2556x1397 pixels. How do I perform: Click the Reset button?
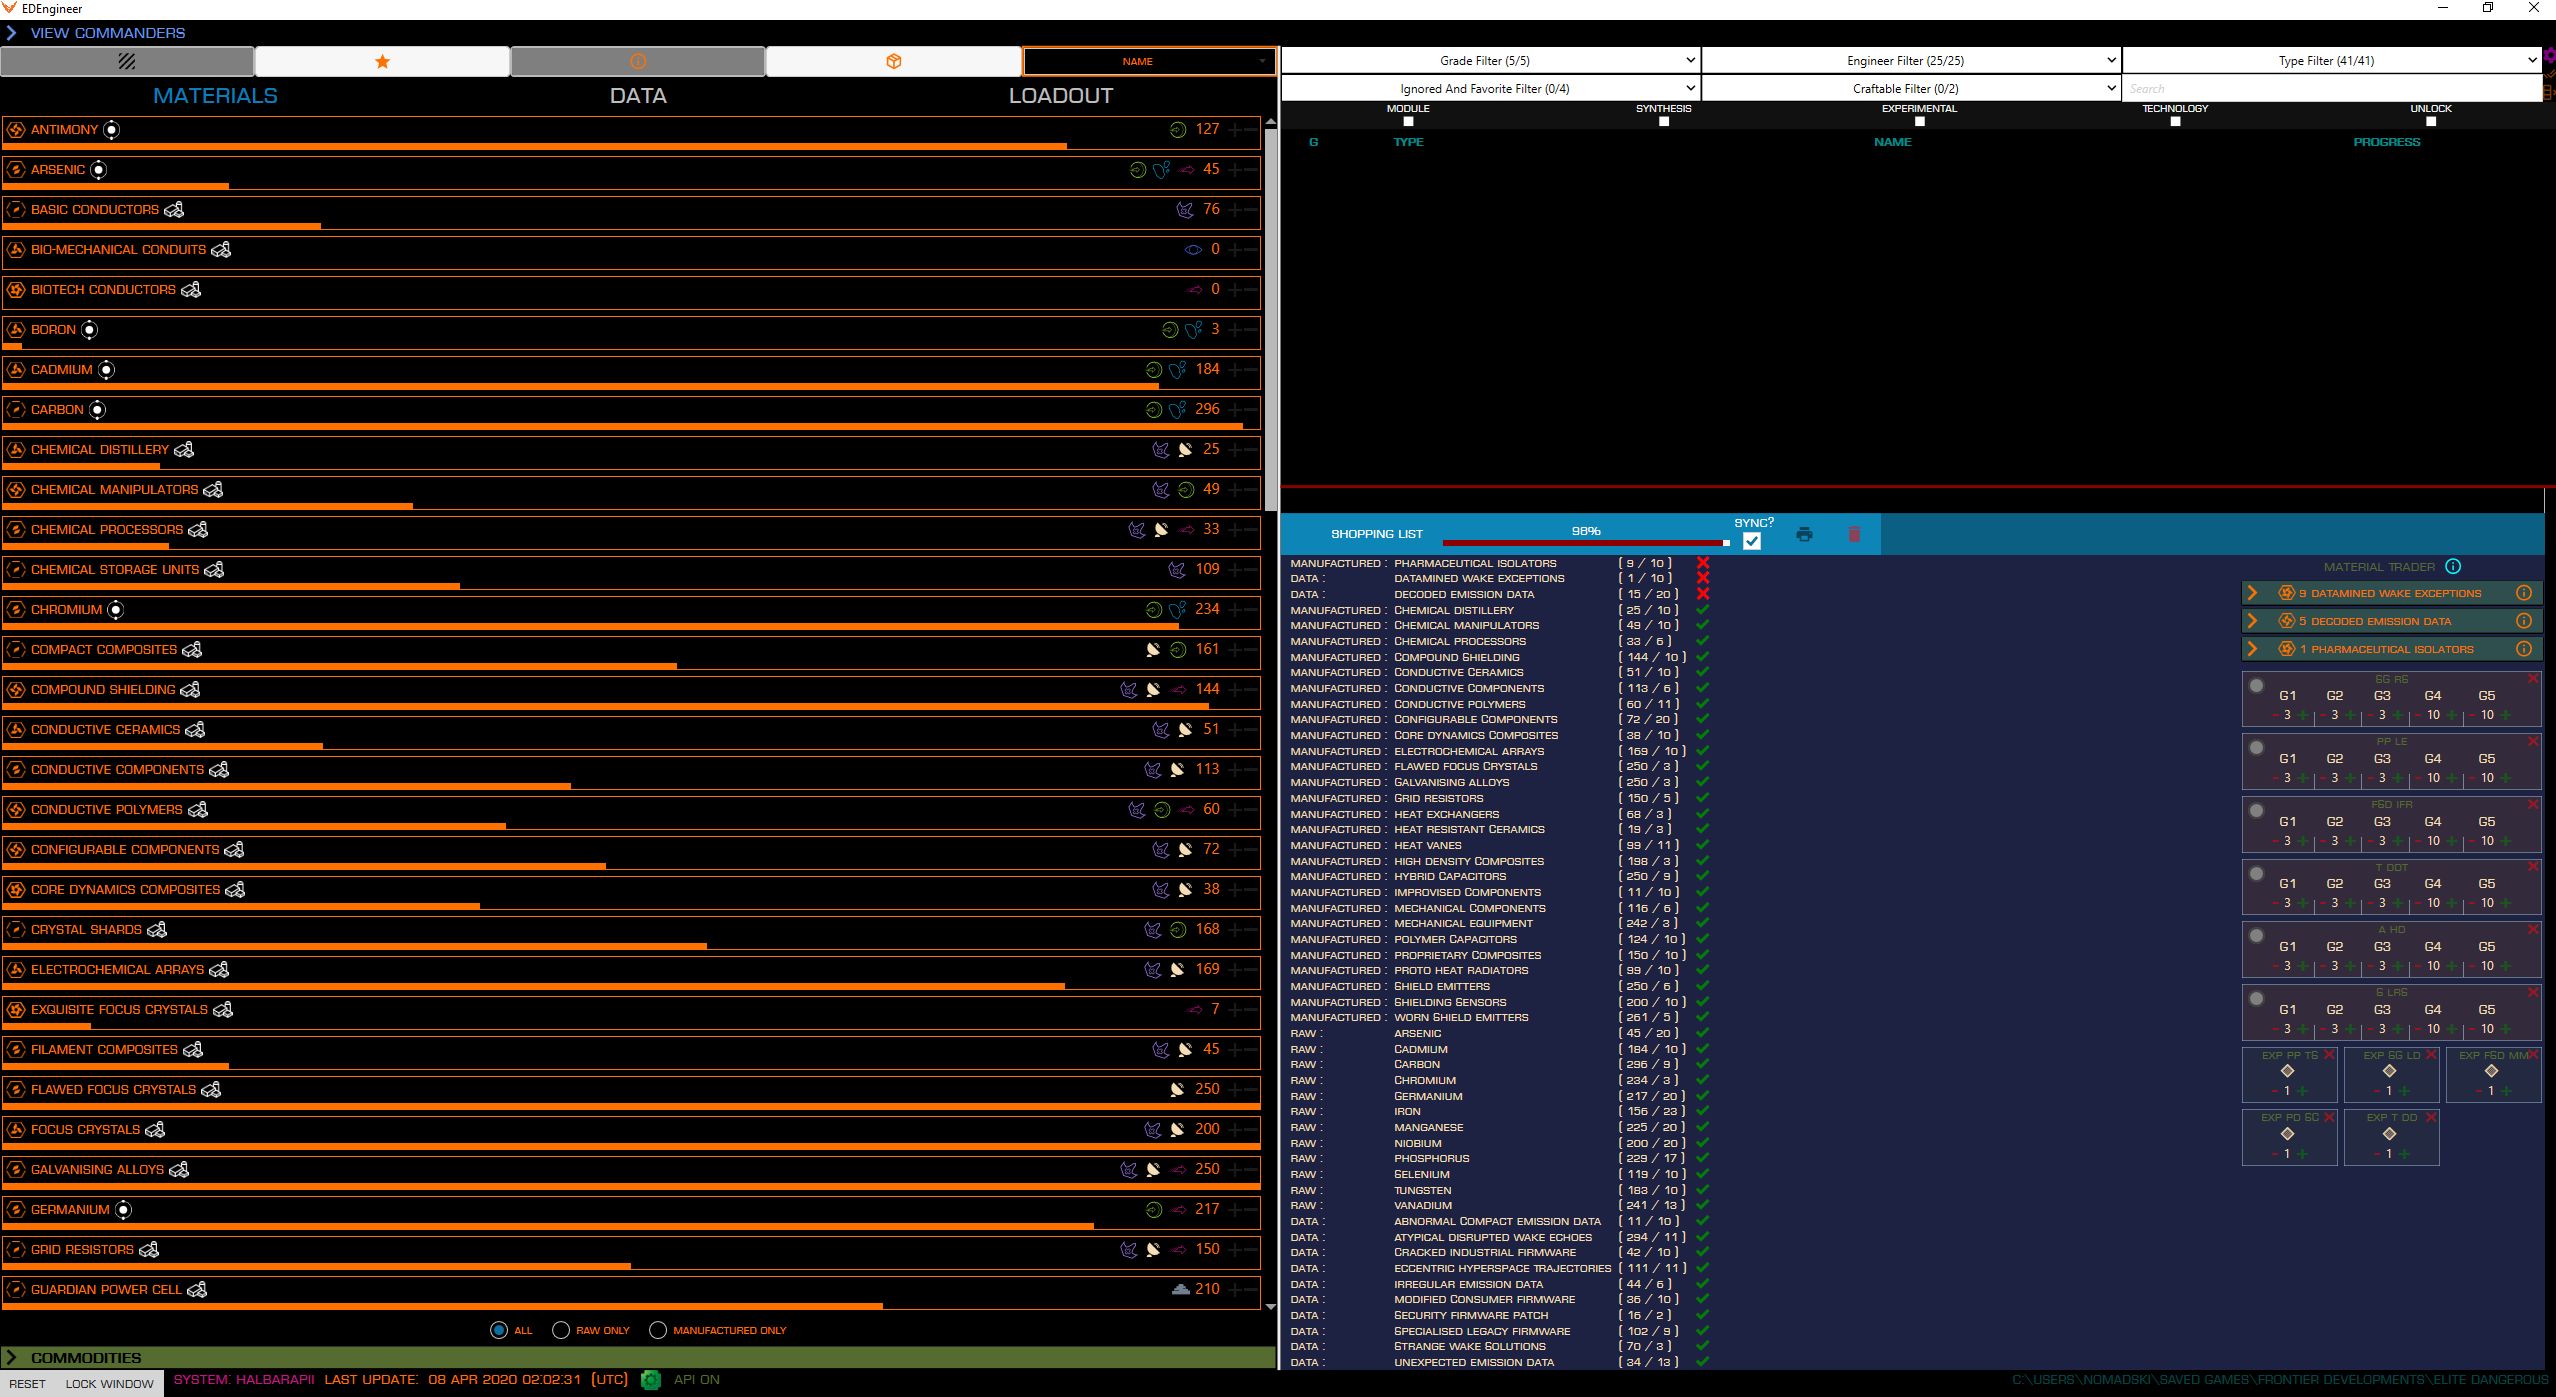click(28, 1384)
